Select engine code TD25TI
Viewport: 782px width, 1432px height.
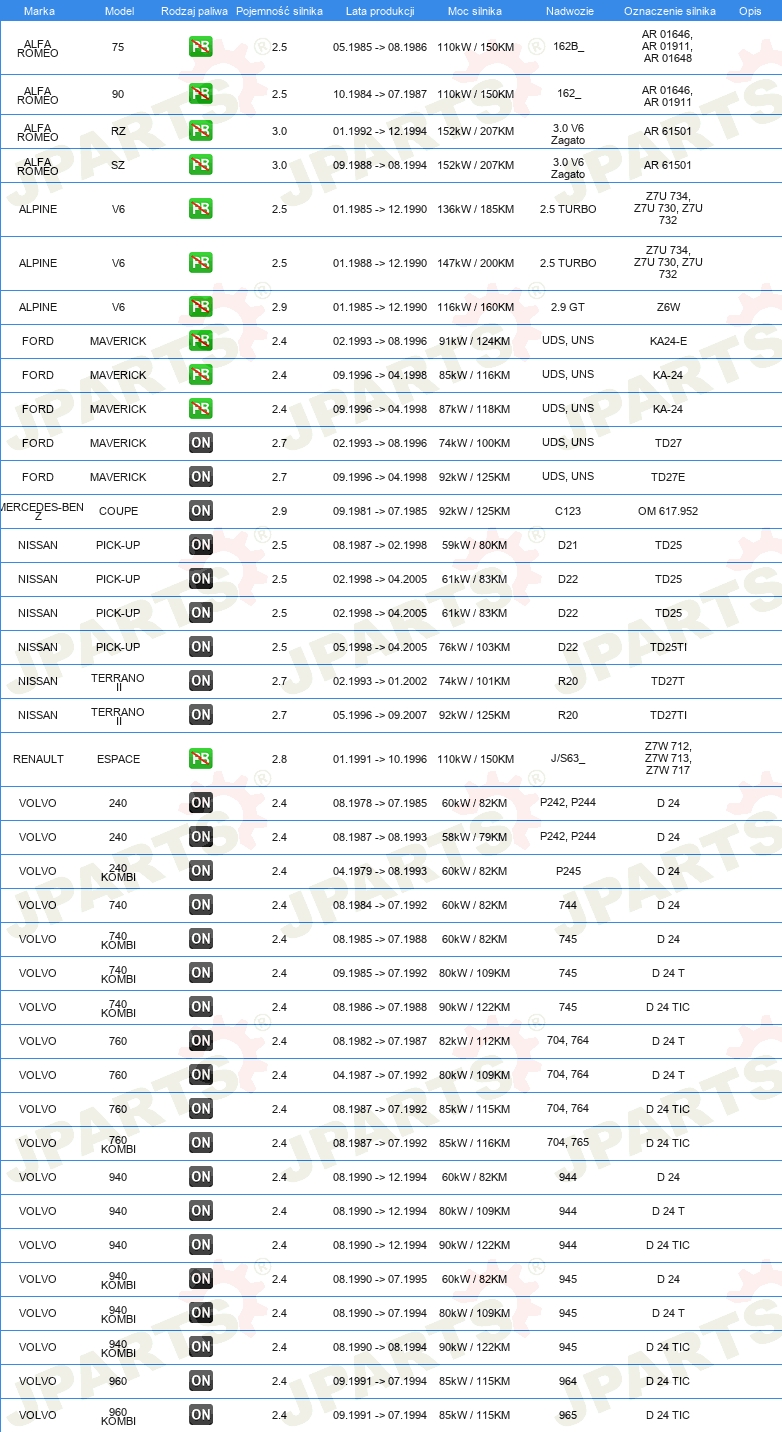coord(668,647)
